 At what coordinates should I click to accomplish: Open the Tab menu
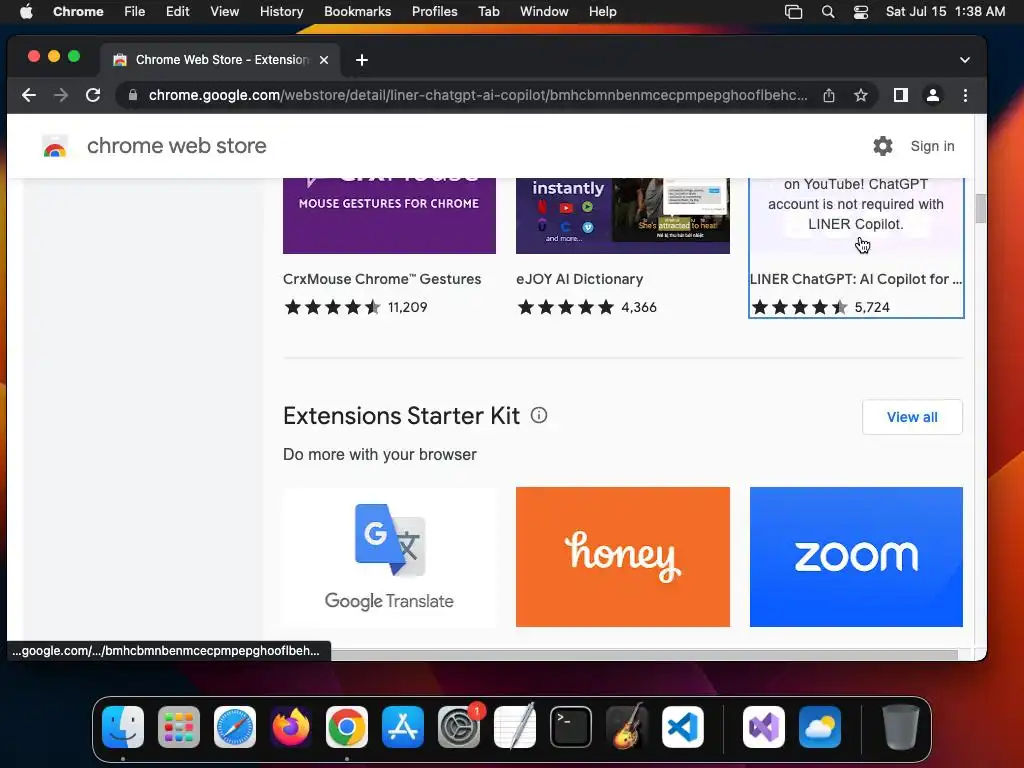(x=488, y=12)
